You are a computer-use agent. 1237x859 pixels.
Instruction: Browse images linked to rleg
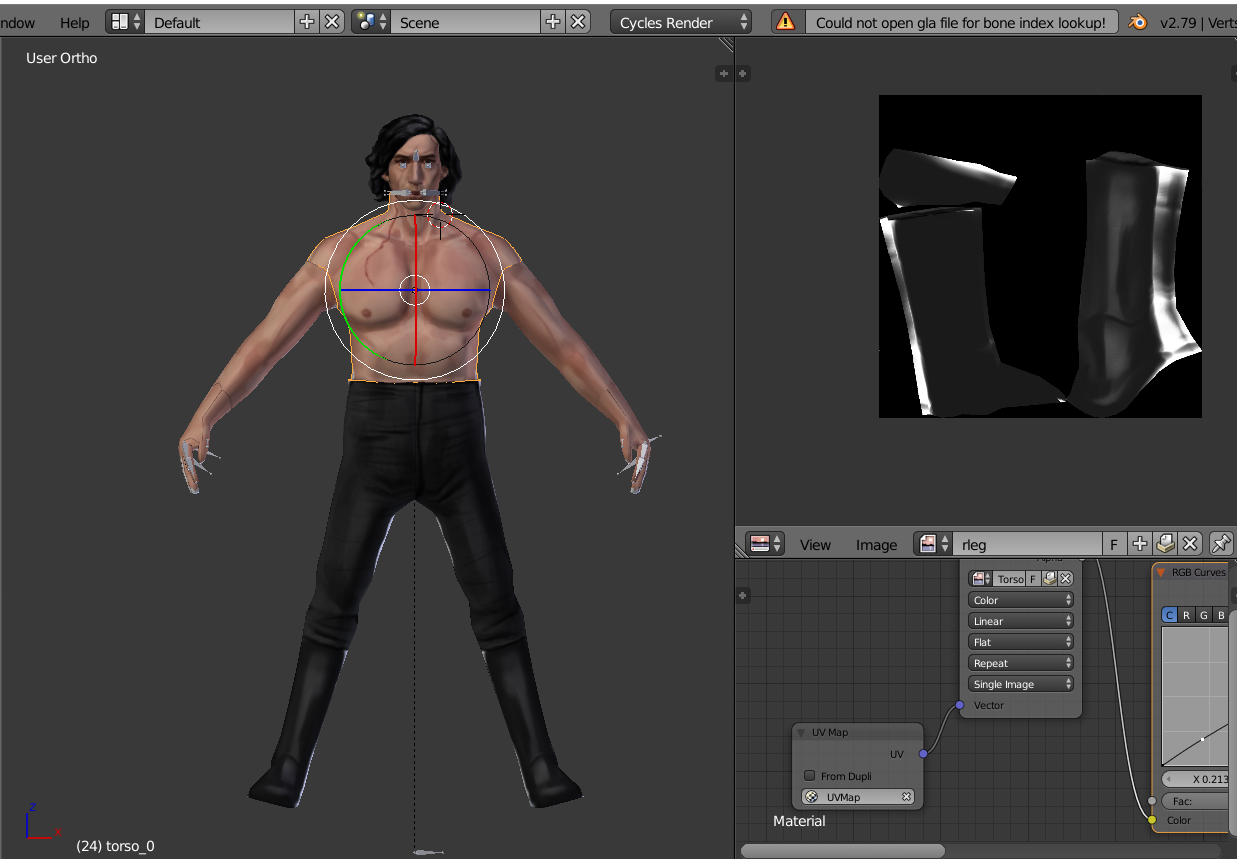coord(934,544)
